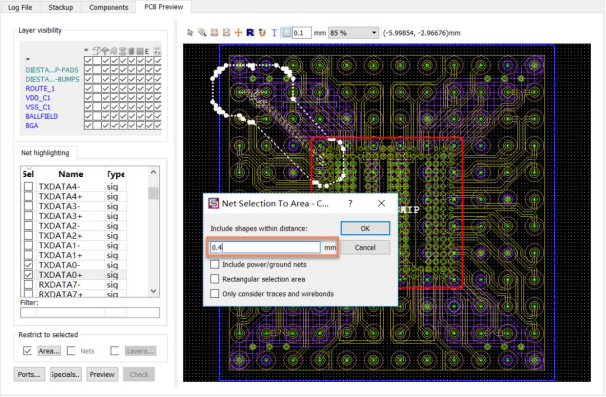Image resolution: width=606 pixels, height=397 pixels.
Task: Check the TXDATA1+ net checkbox
Action: click(x=28, y=255)
